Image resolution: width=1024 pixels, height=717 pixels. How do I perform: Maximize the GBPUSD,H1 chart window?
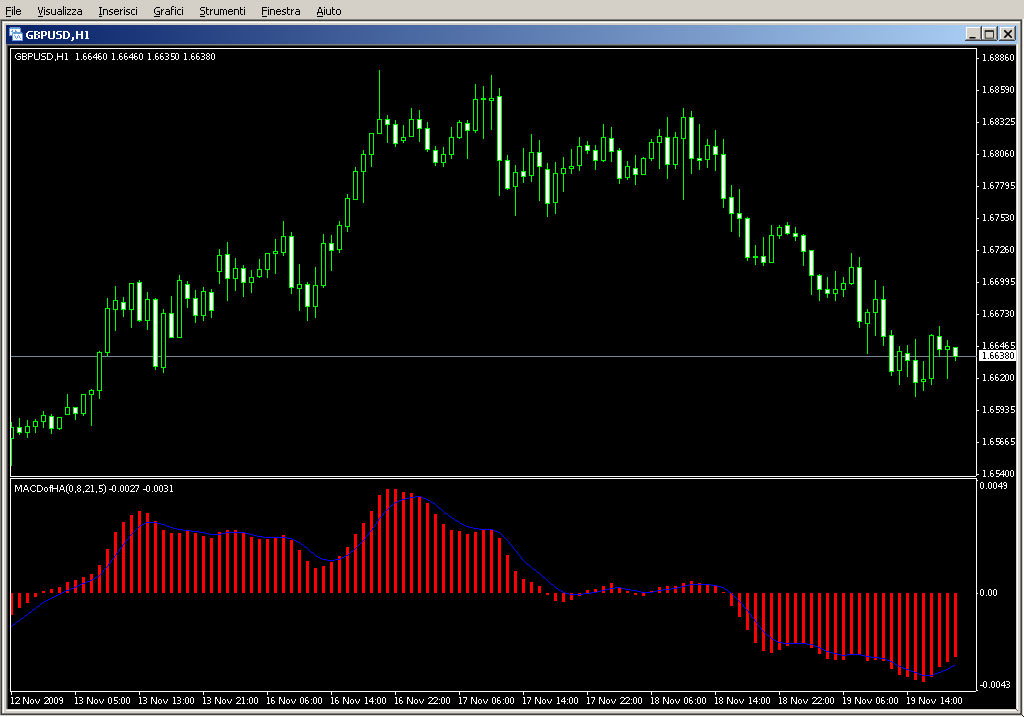click(x=989, y=34)
